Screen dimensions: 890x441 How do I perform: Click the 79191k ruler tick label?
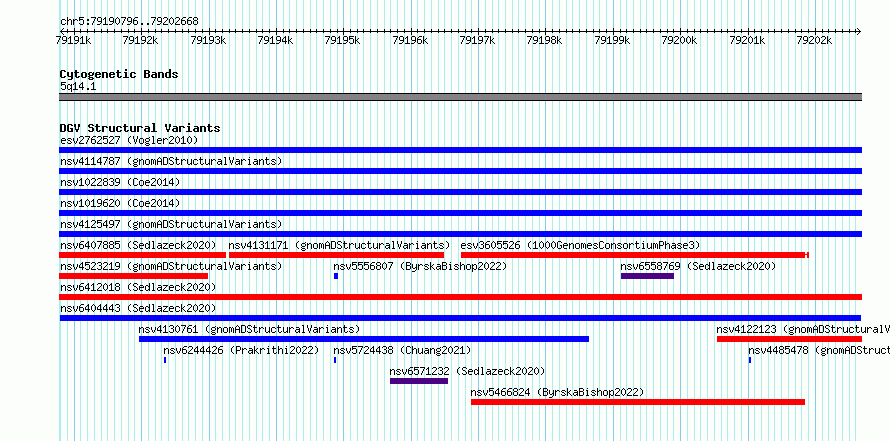pyautogui.click(x=74, y=40)
